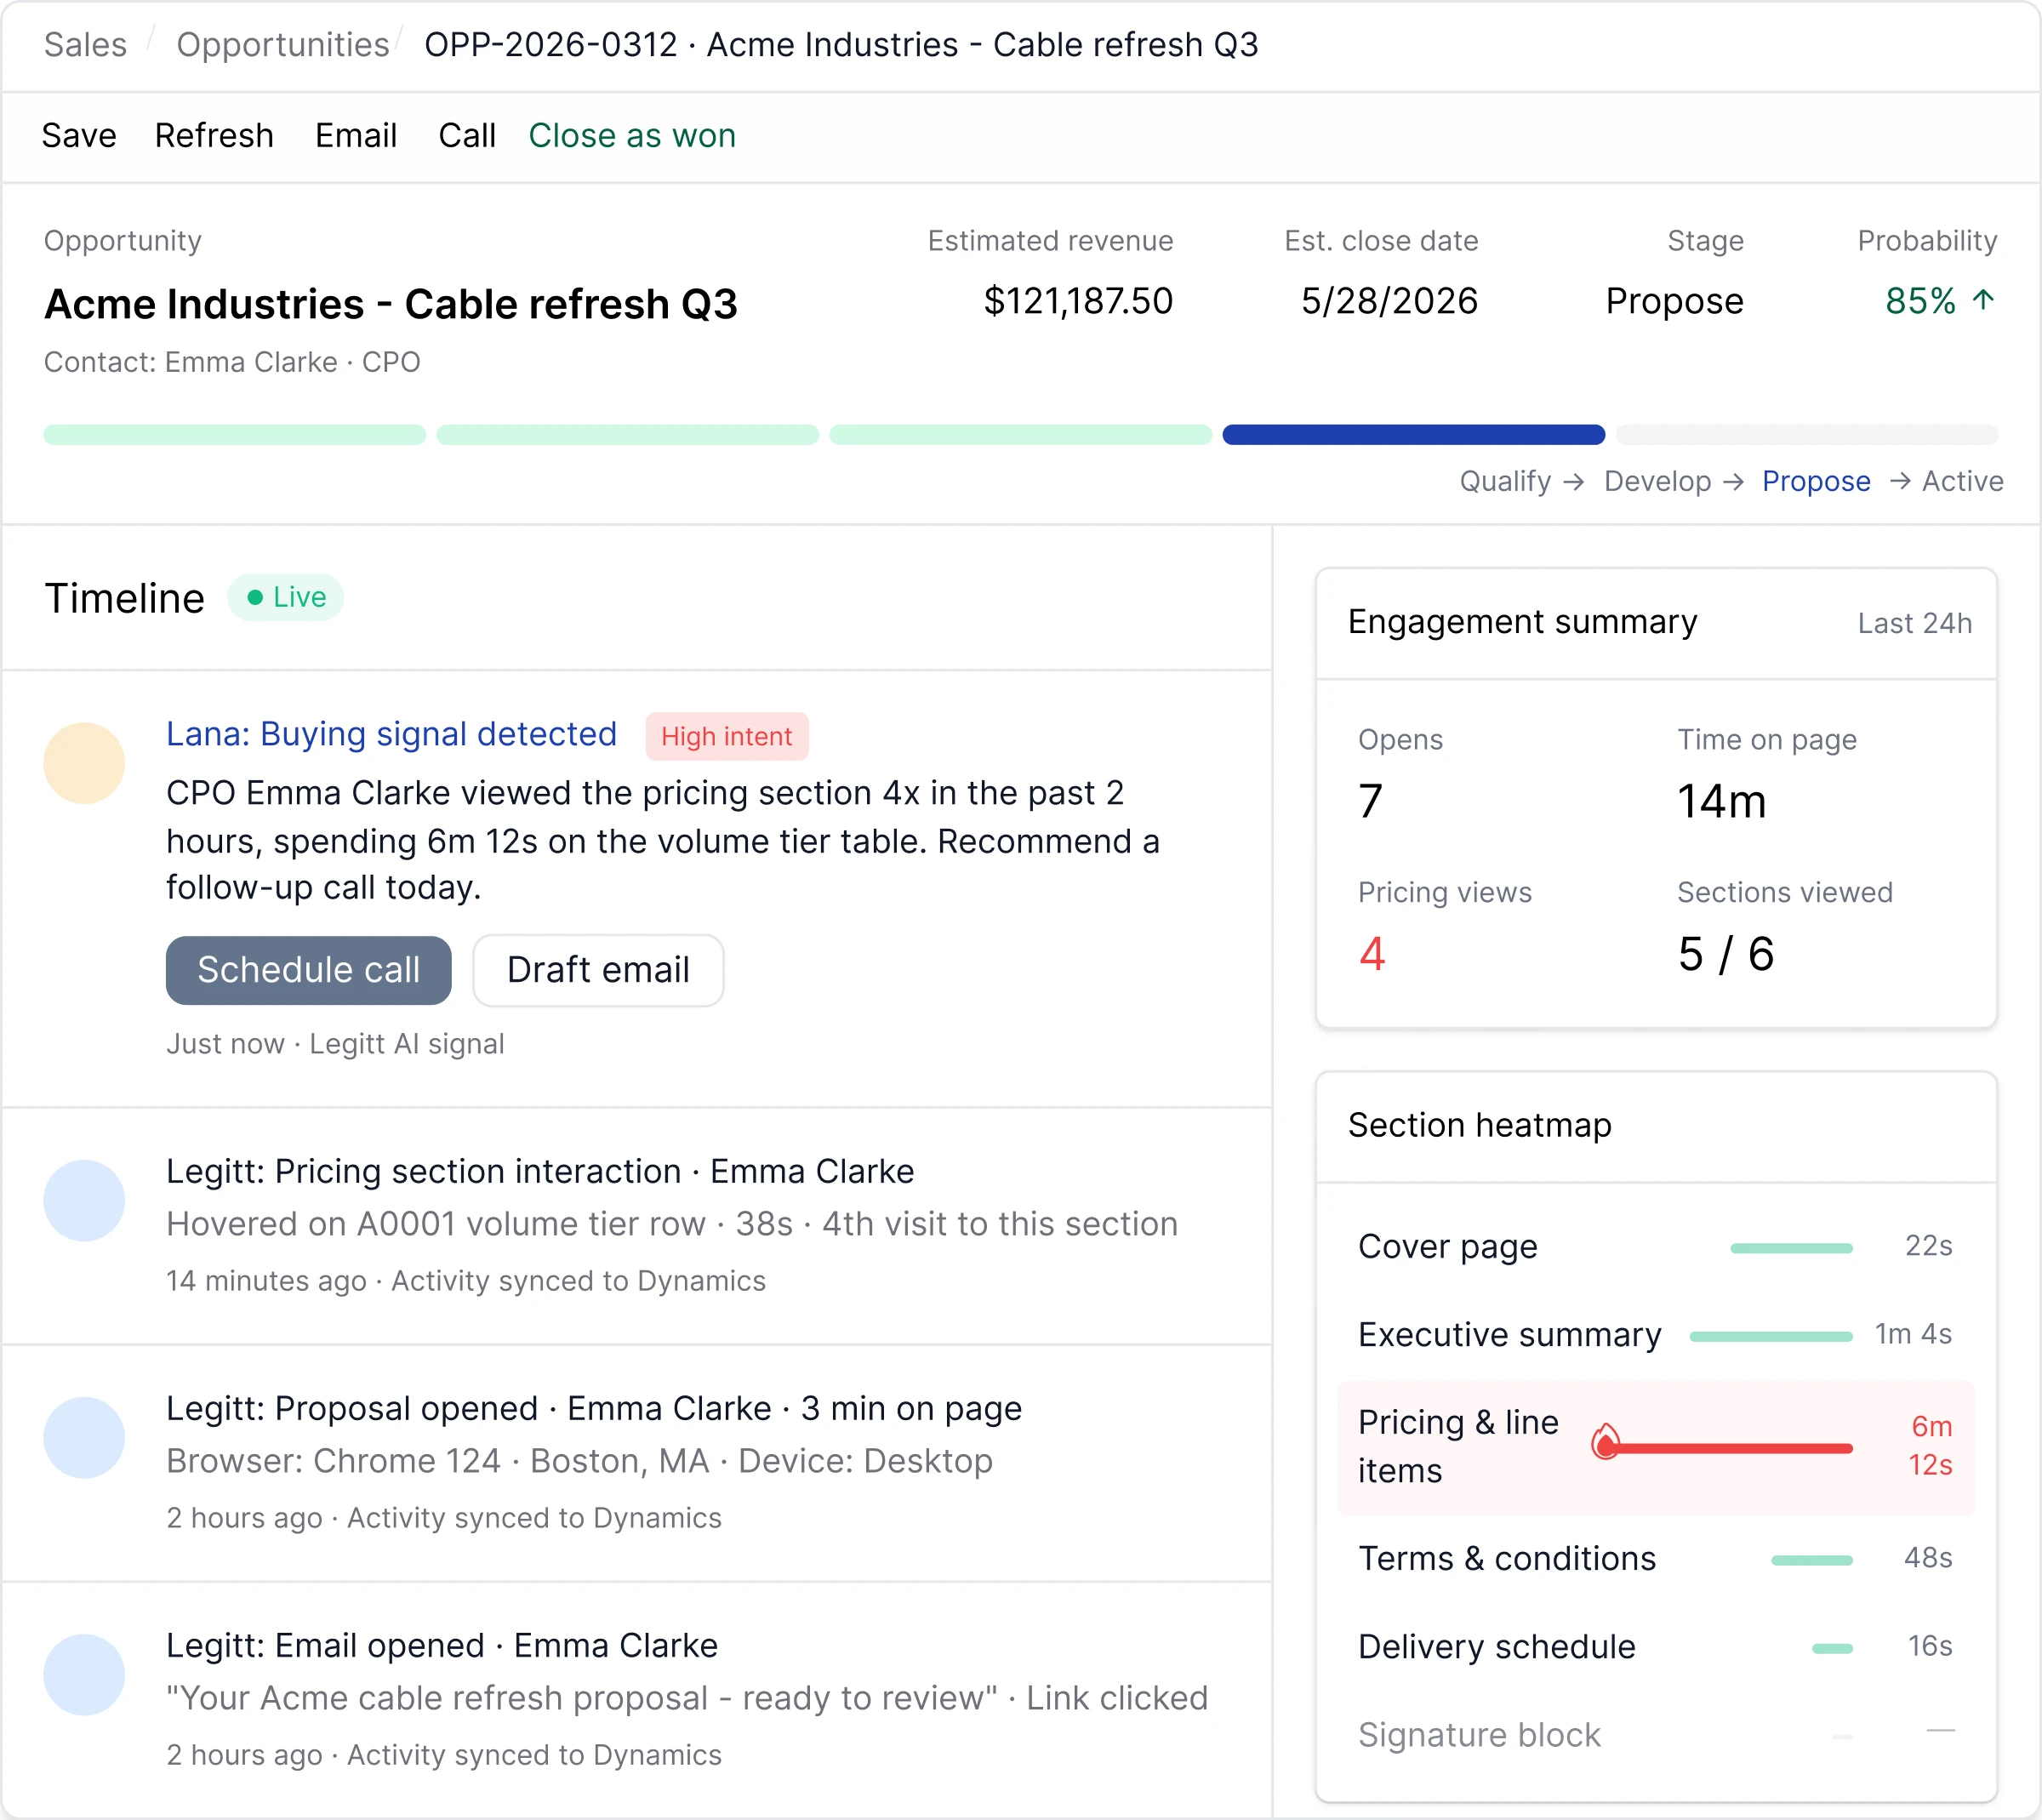The height and width of the screenshot is (1820, 2042).
Task: Click Draft email button
Action: (x=598, y=969)
